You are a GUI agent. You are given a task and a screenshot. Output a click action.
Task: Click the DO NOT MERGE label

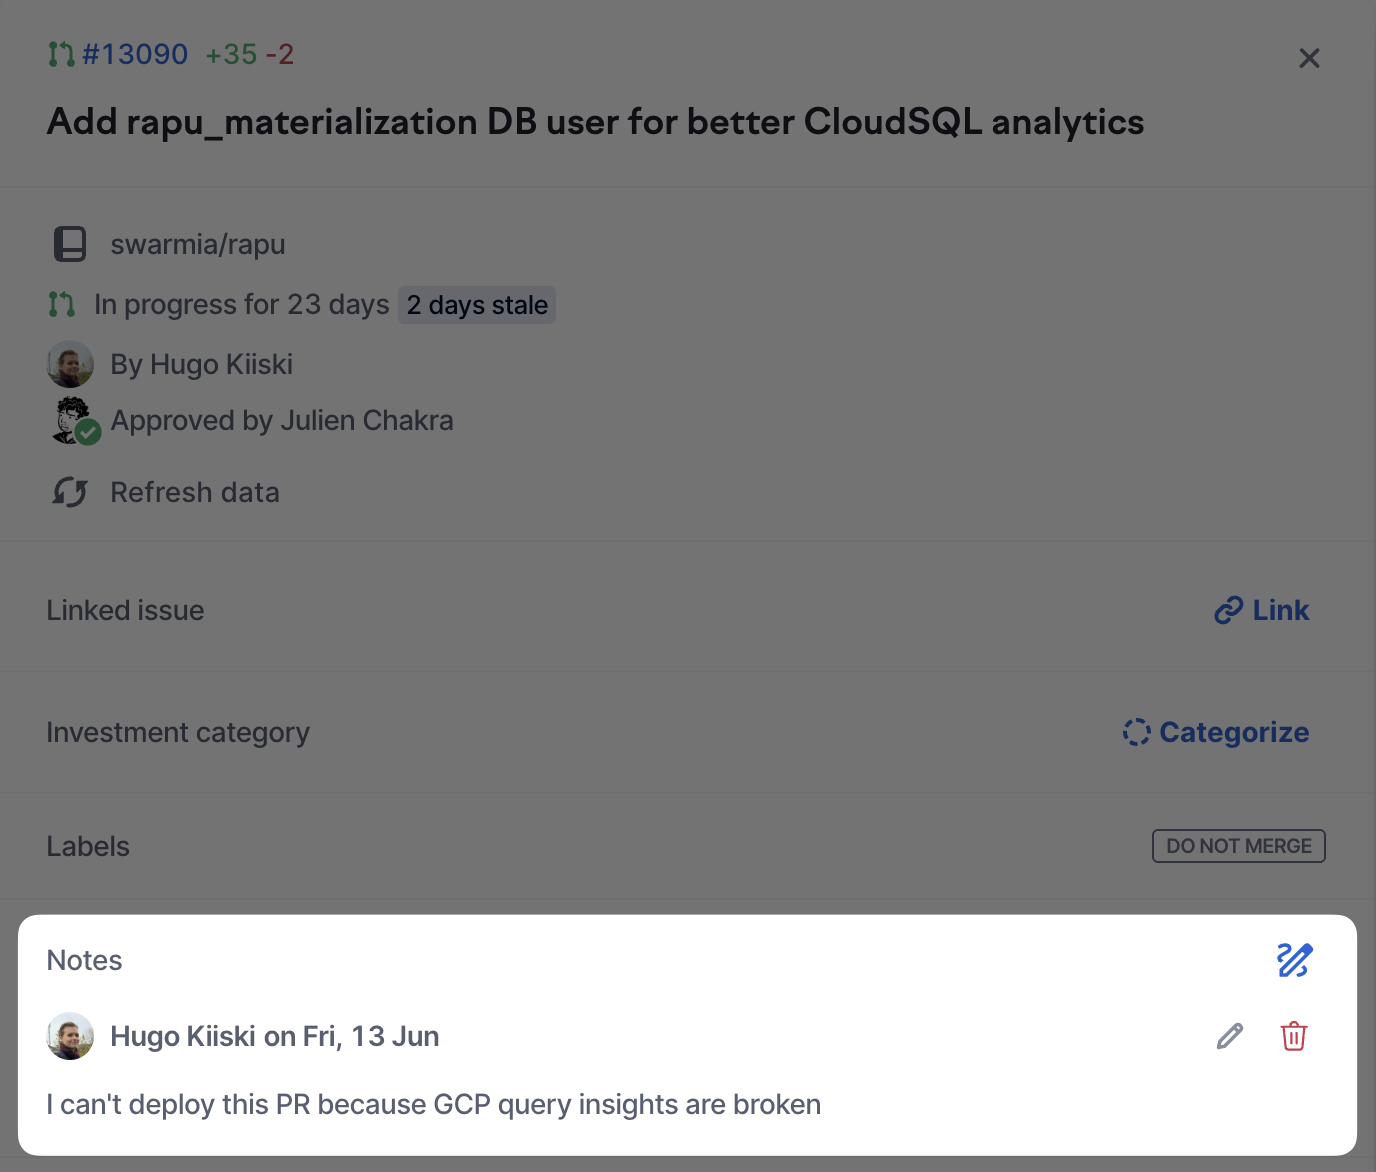pos(1238,846)
